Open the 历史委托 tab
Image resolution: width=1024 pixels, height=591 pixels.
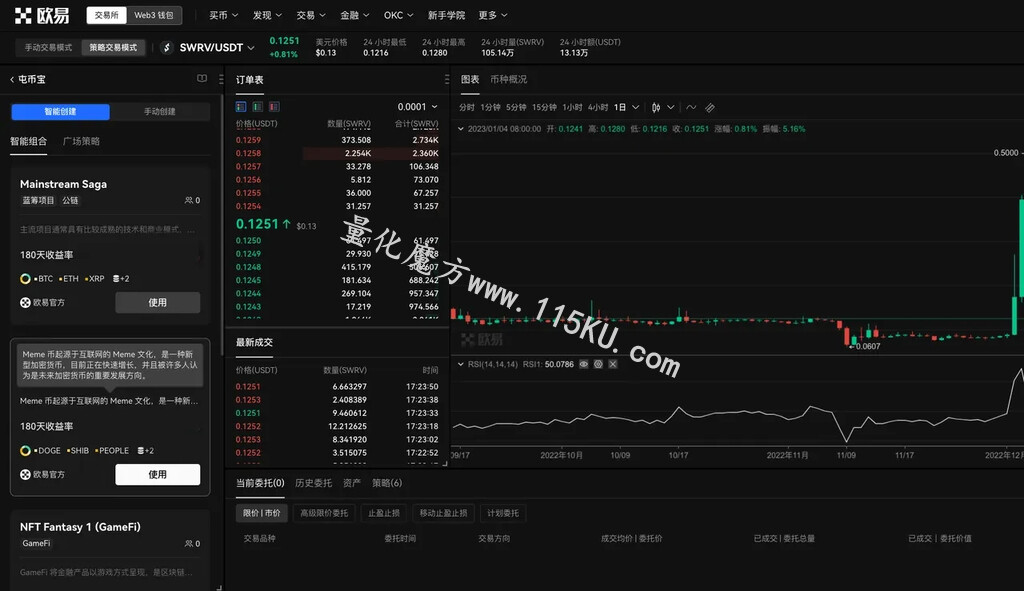(313, 483)
